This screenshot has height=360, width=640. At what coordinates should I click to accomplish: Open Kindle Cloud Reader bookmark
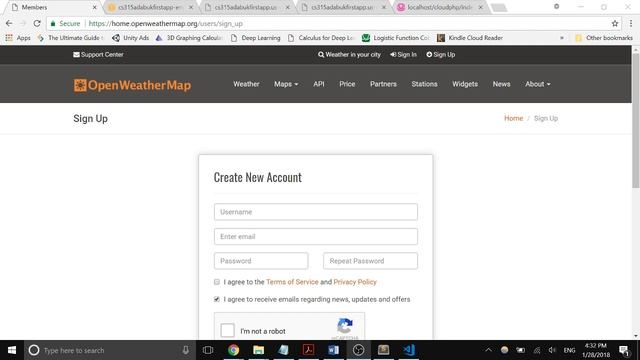click(470, 38)
